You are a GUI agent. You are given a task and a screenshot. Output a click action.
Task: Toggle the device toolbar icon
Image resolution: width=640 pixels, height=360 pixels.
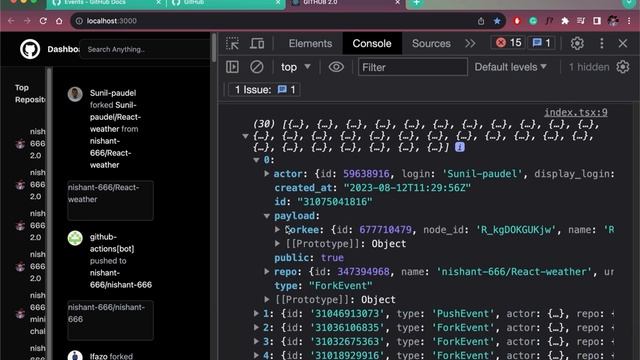pos(257,43)
